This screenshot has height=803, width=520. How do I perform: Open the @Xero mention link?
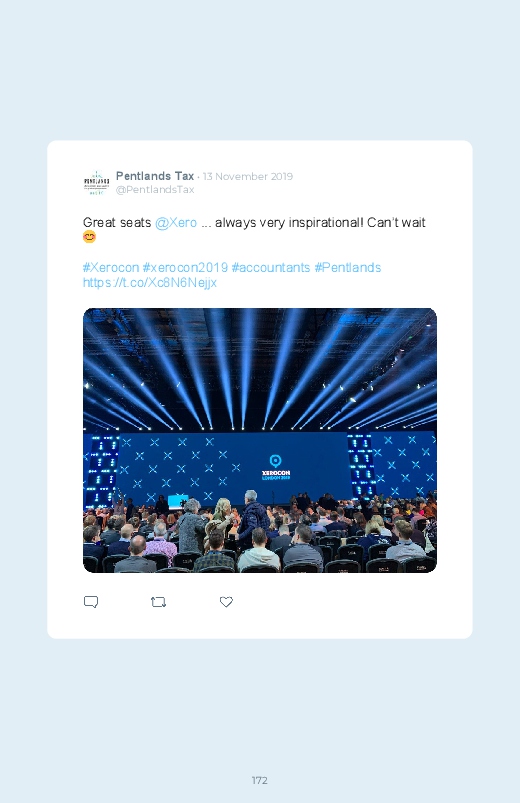[x=176, y=223]
